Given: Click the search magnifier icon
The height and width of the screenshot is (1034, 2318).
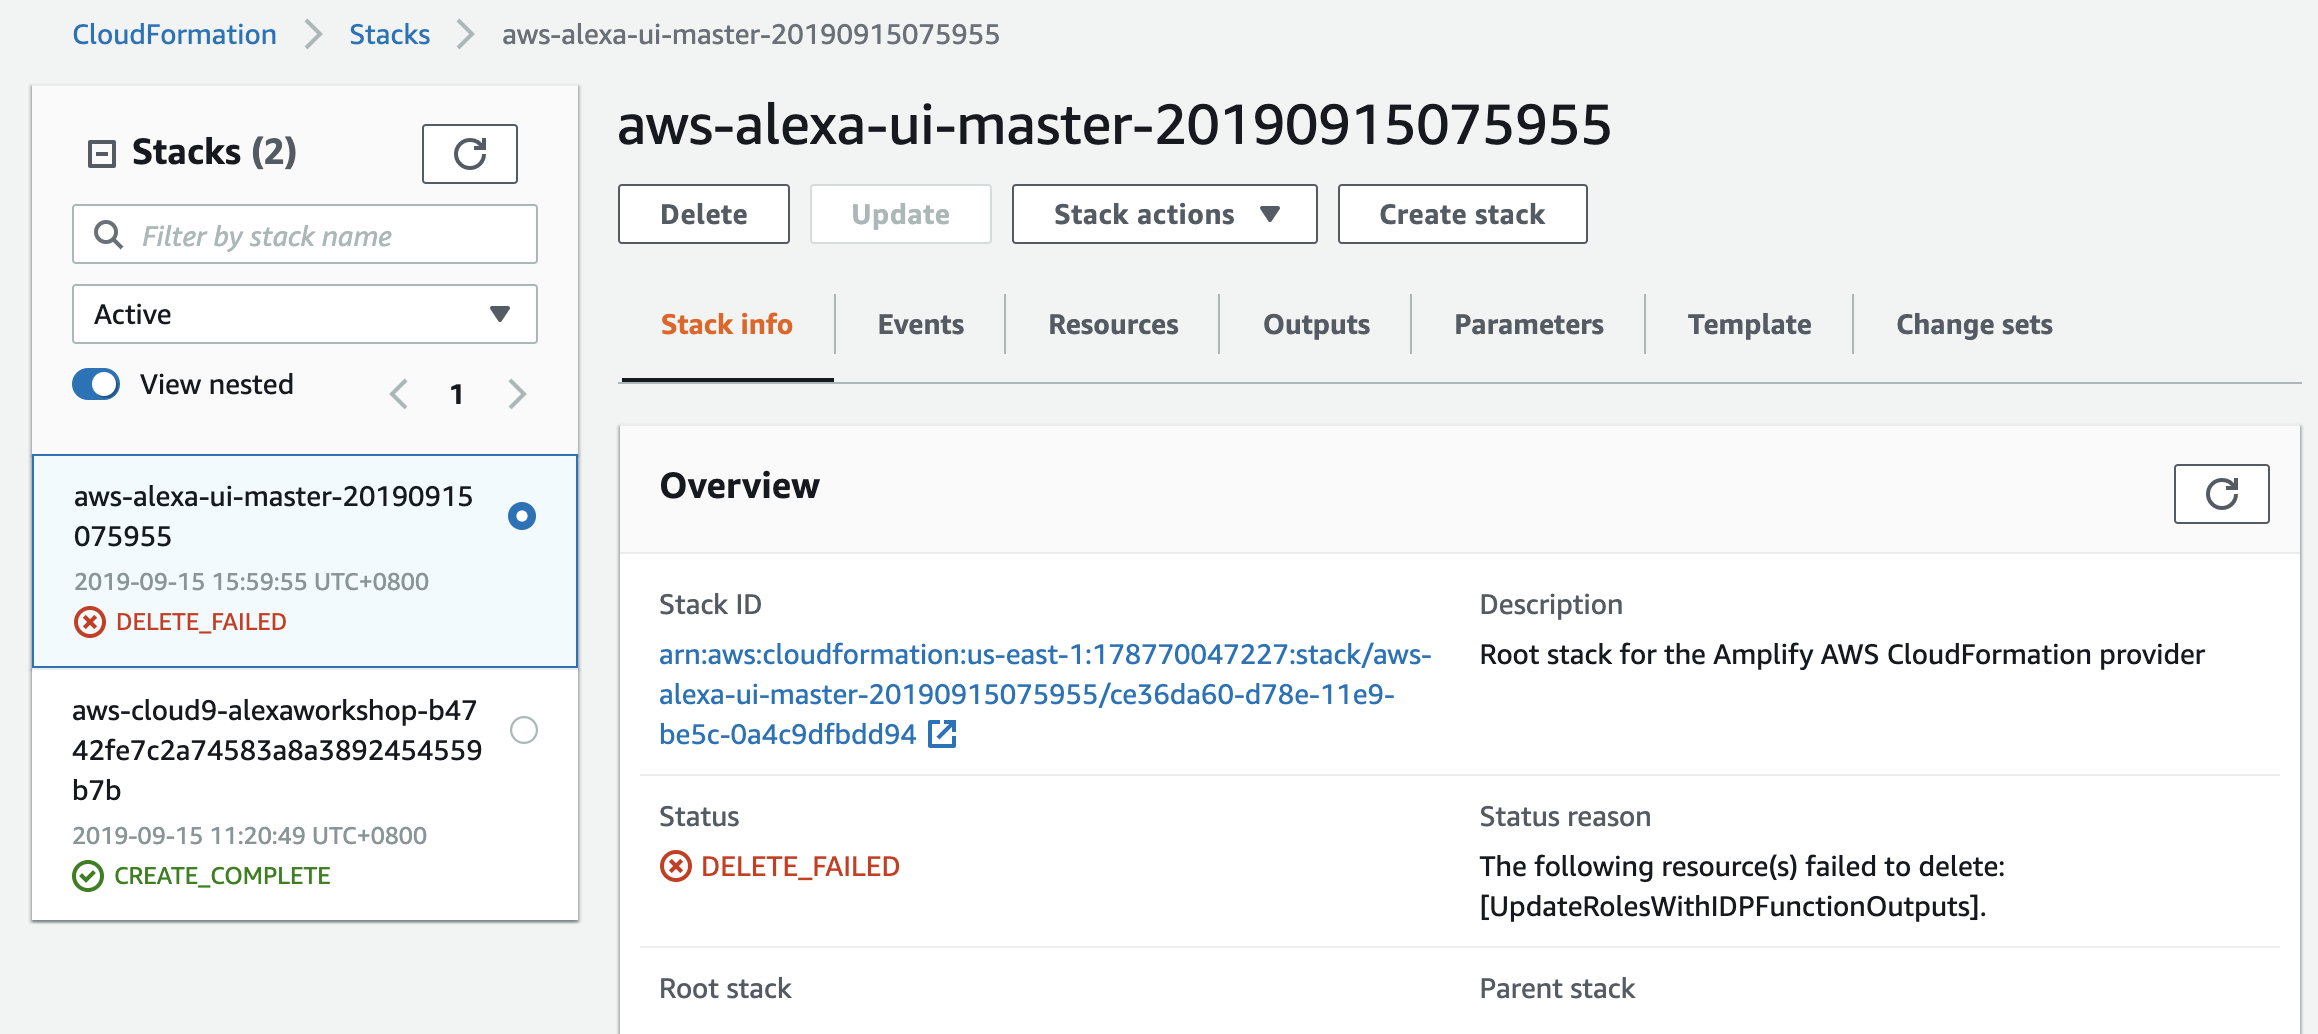Looking at the screenshot, I should (108, 235).
